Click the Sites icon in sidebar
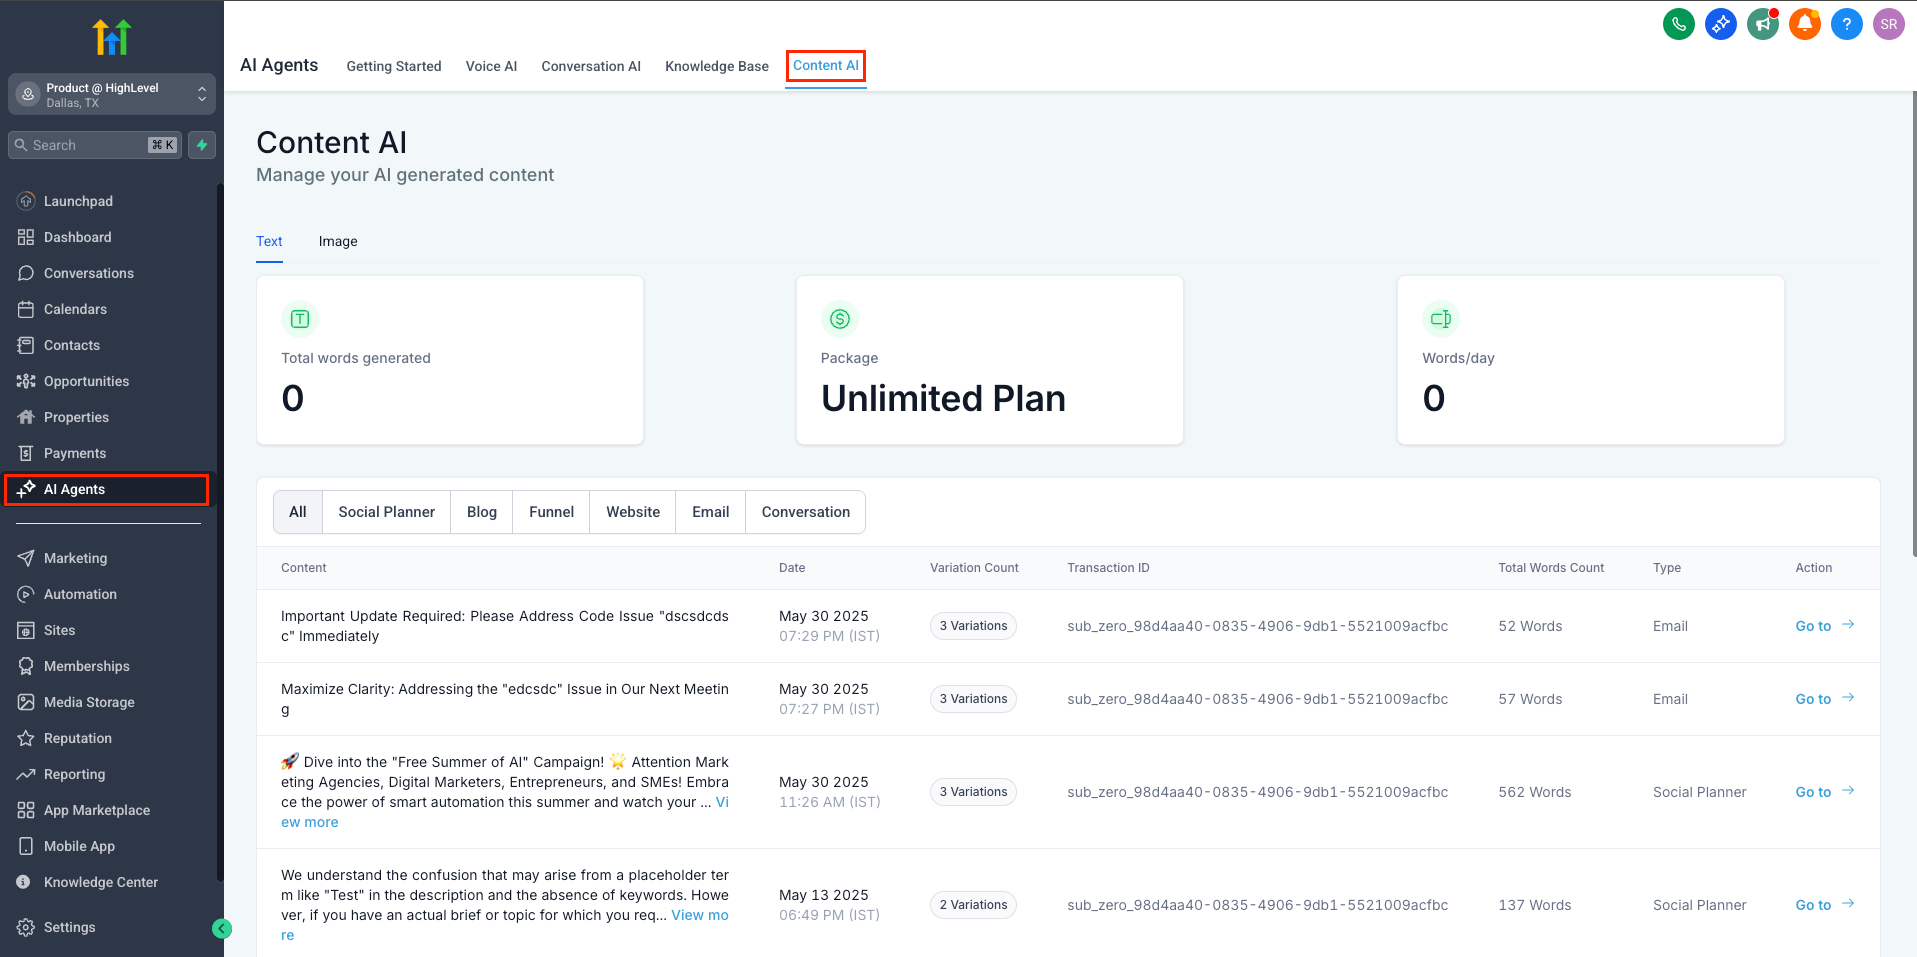Screen dimensions: 1917x957 (x=26, y=630)
